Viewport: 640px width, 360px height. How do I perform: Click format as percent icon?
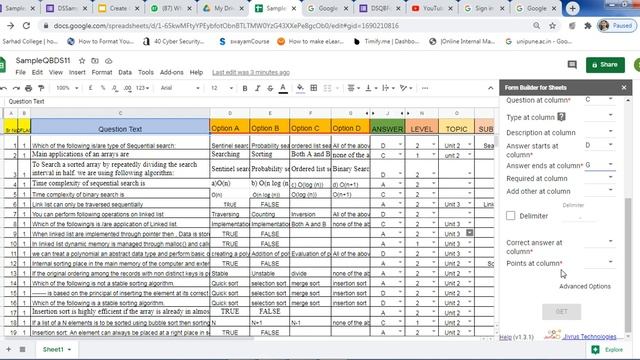tap(103, 88)
